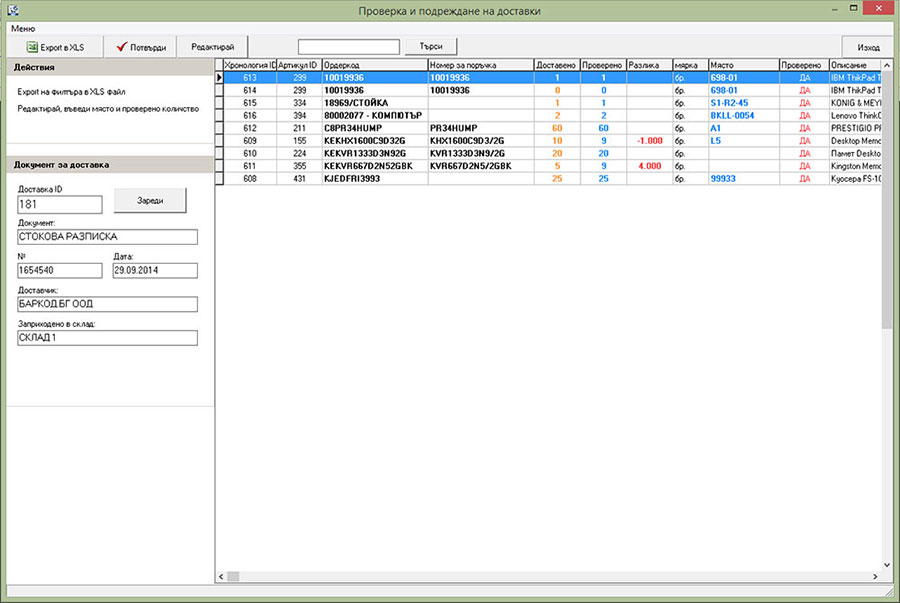
Task: Click the location cell 99933
Action: point(744,178)
